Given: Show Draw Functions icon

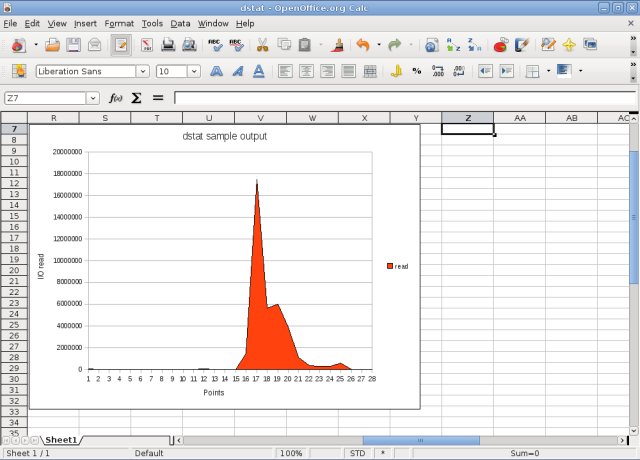Looking at the screenshot, I should click(522, 45).
